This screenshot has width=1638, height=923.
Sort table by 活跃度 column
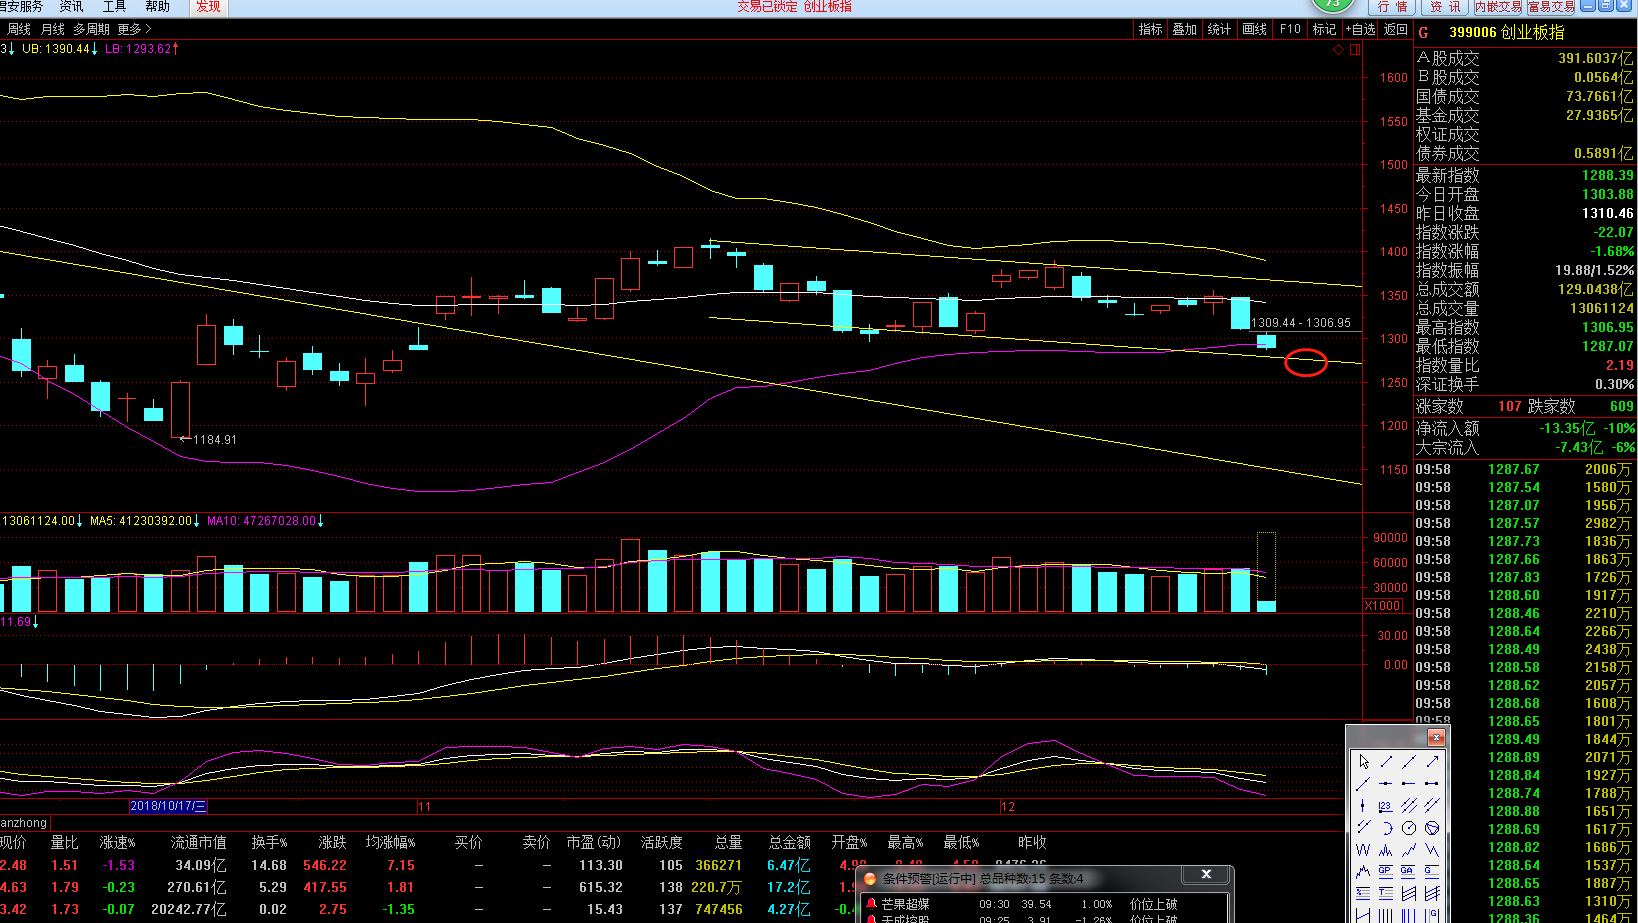[x=662, y=843]
